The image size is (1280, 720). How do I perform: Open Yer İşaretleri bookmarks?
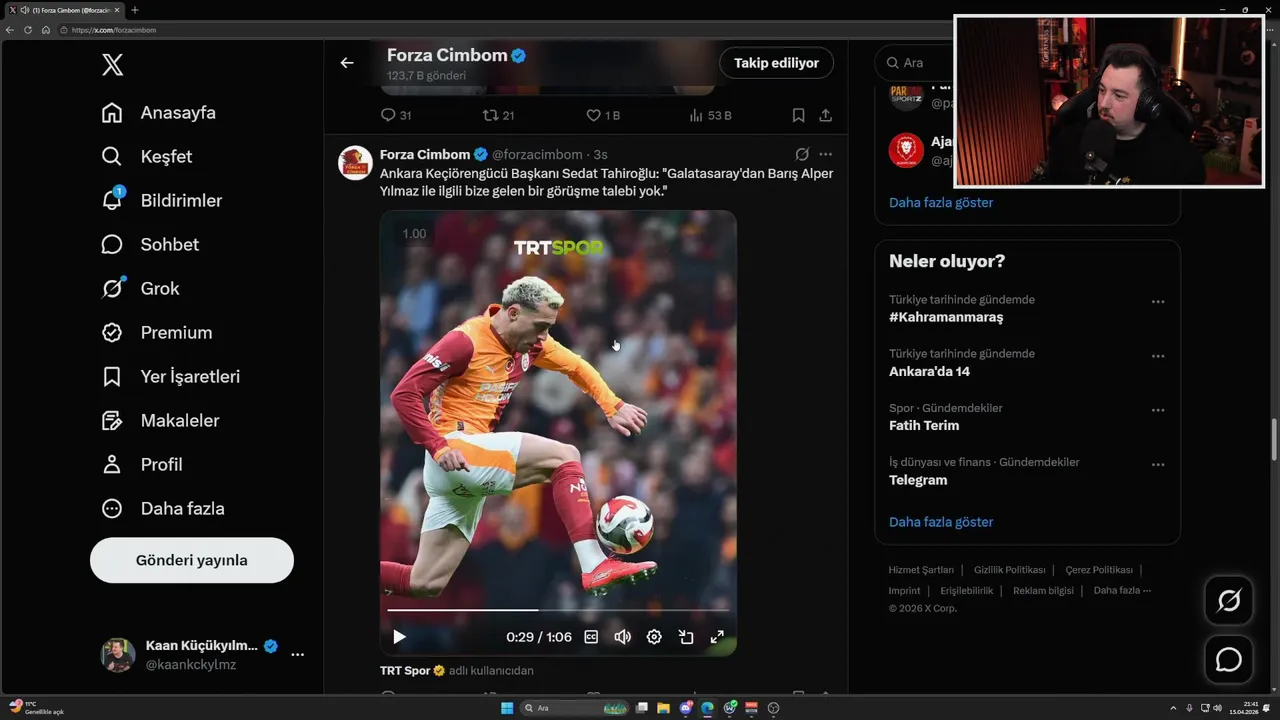(171, 377)
